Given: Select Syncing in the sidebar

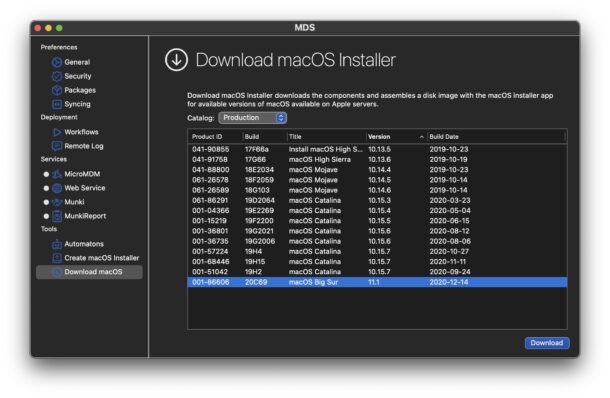Looking at the screenshot, I should pos(77,104).
